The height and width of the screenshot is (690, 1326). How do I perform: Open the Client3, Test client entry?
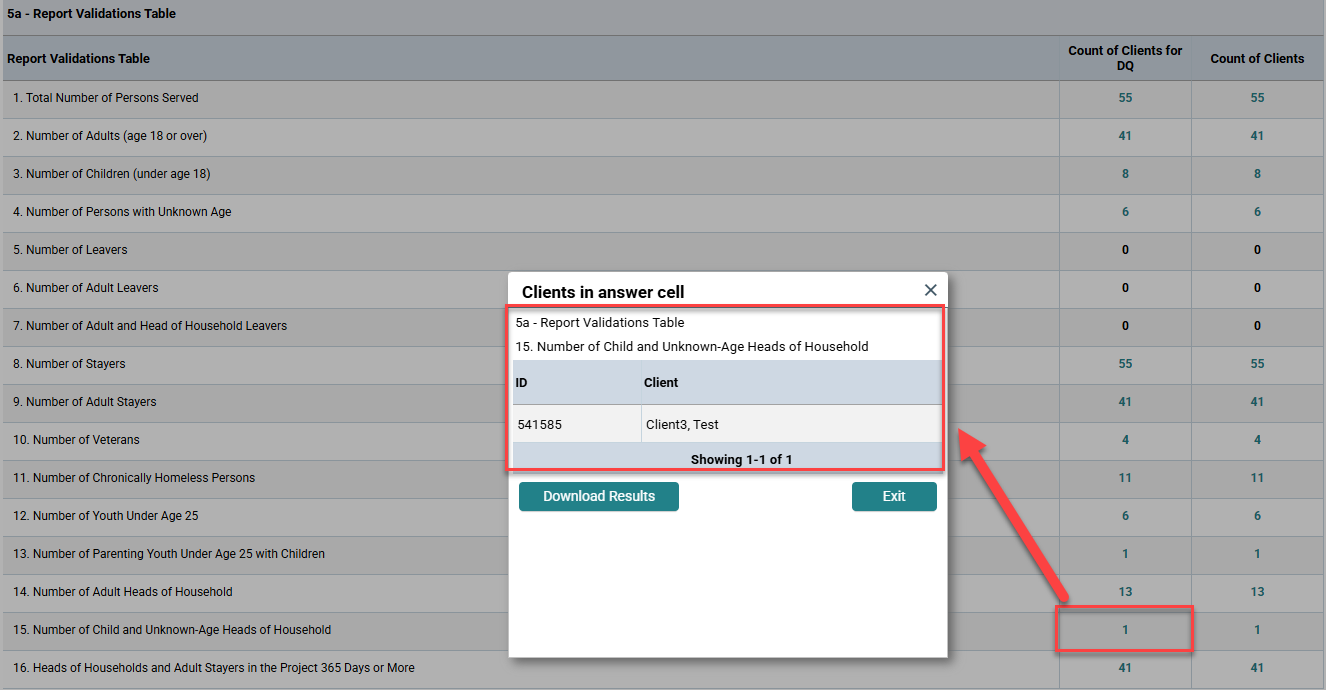682,424
